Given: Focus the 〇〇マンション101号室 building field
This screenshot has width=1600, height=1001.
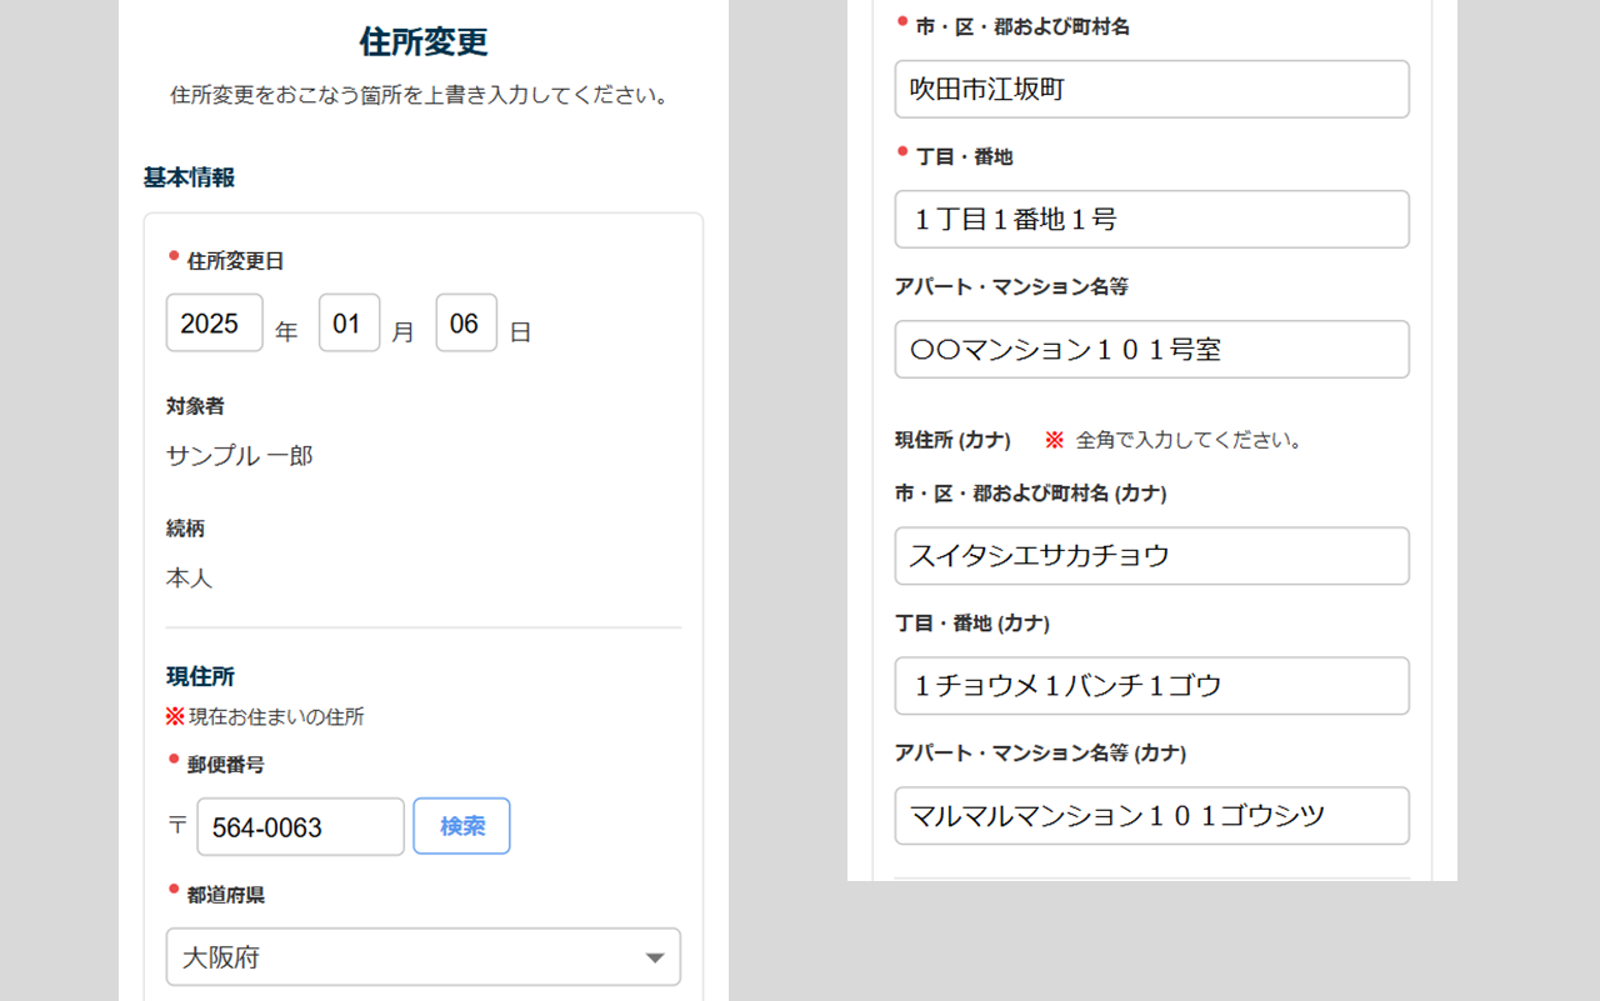Looking at the screenshot, I should click(x=1151, y=349).
